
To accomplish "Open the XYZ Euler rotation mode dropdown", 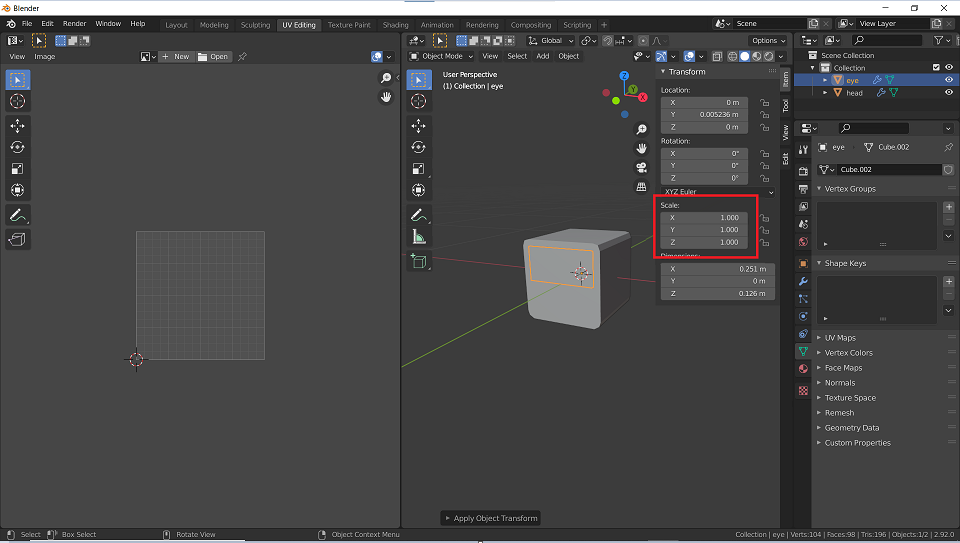I will click(x=718, y=192).
